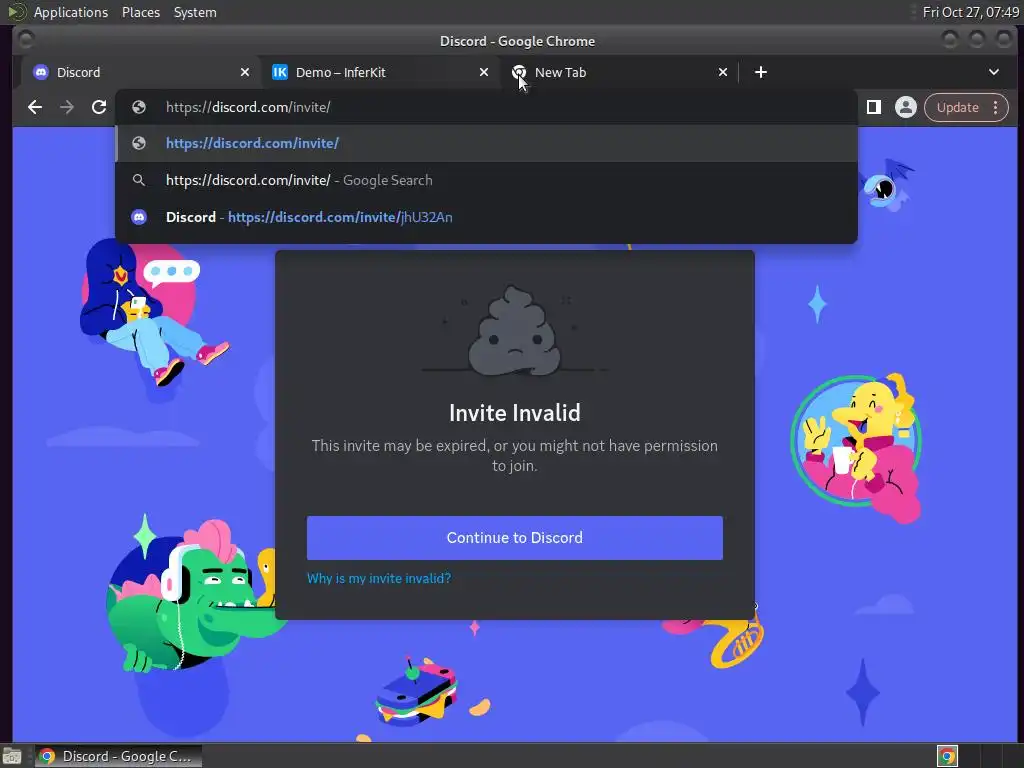
Task: Click the Chrome favicon on New Tab
Action: click(519, 72)
